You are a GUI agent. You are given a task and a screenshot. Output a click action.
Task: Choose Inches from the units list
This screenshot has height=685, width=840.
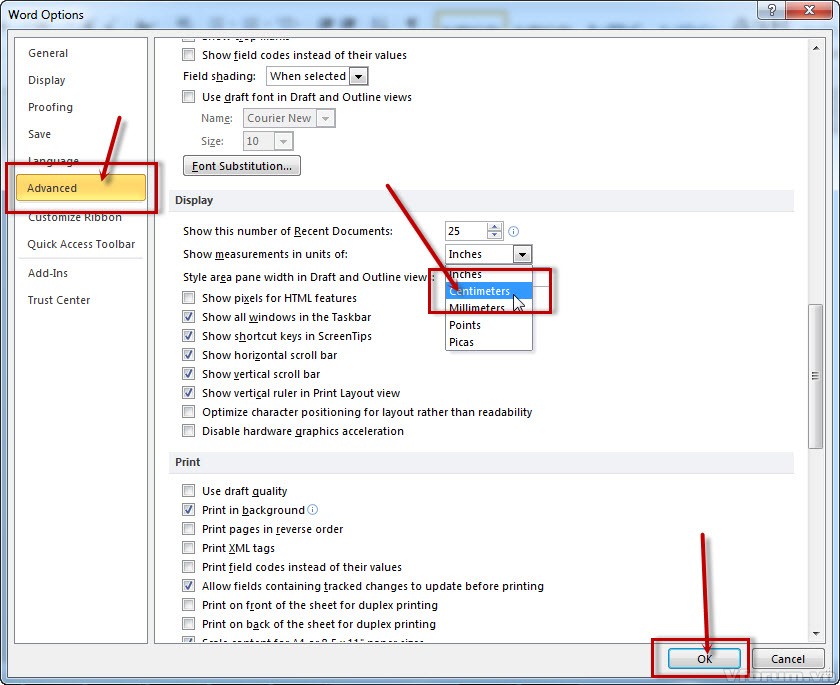pyautogui.click(x=489, y=274)
